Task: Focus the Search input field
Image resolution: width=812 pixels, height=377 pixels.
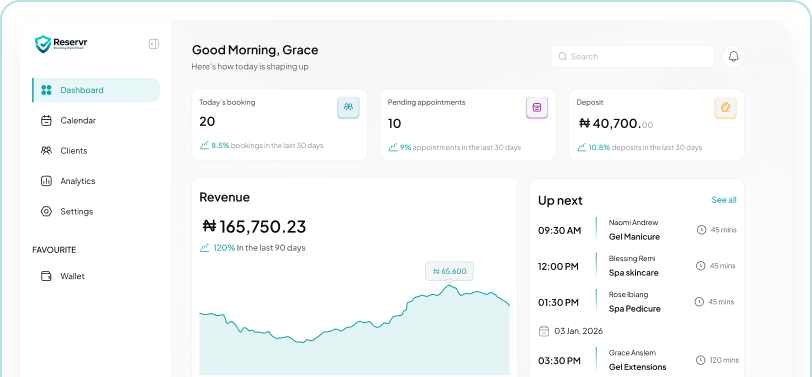Action: pos(632,56)
